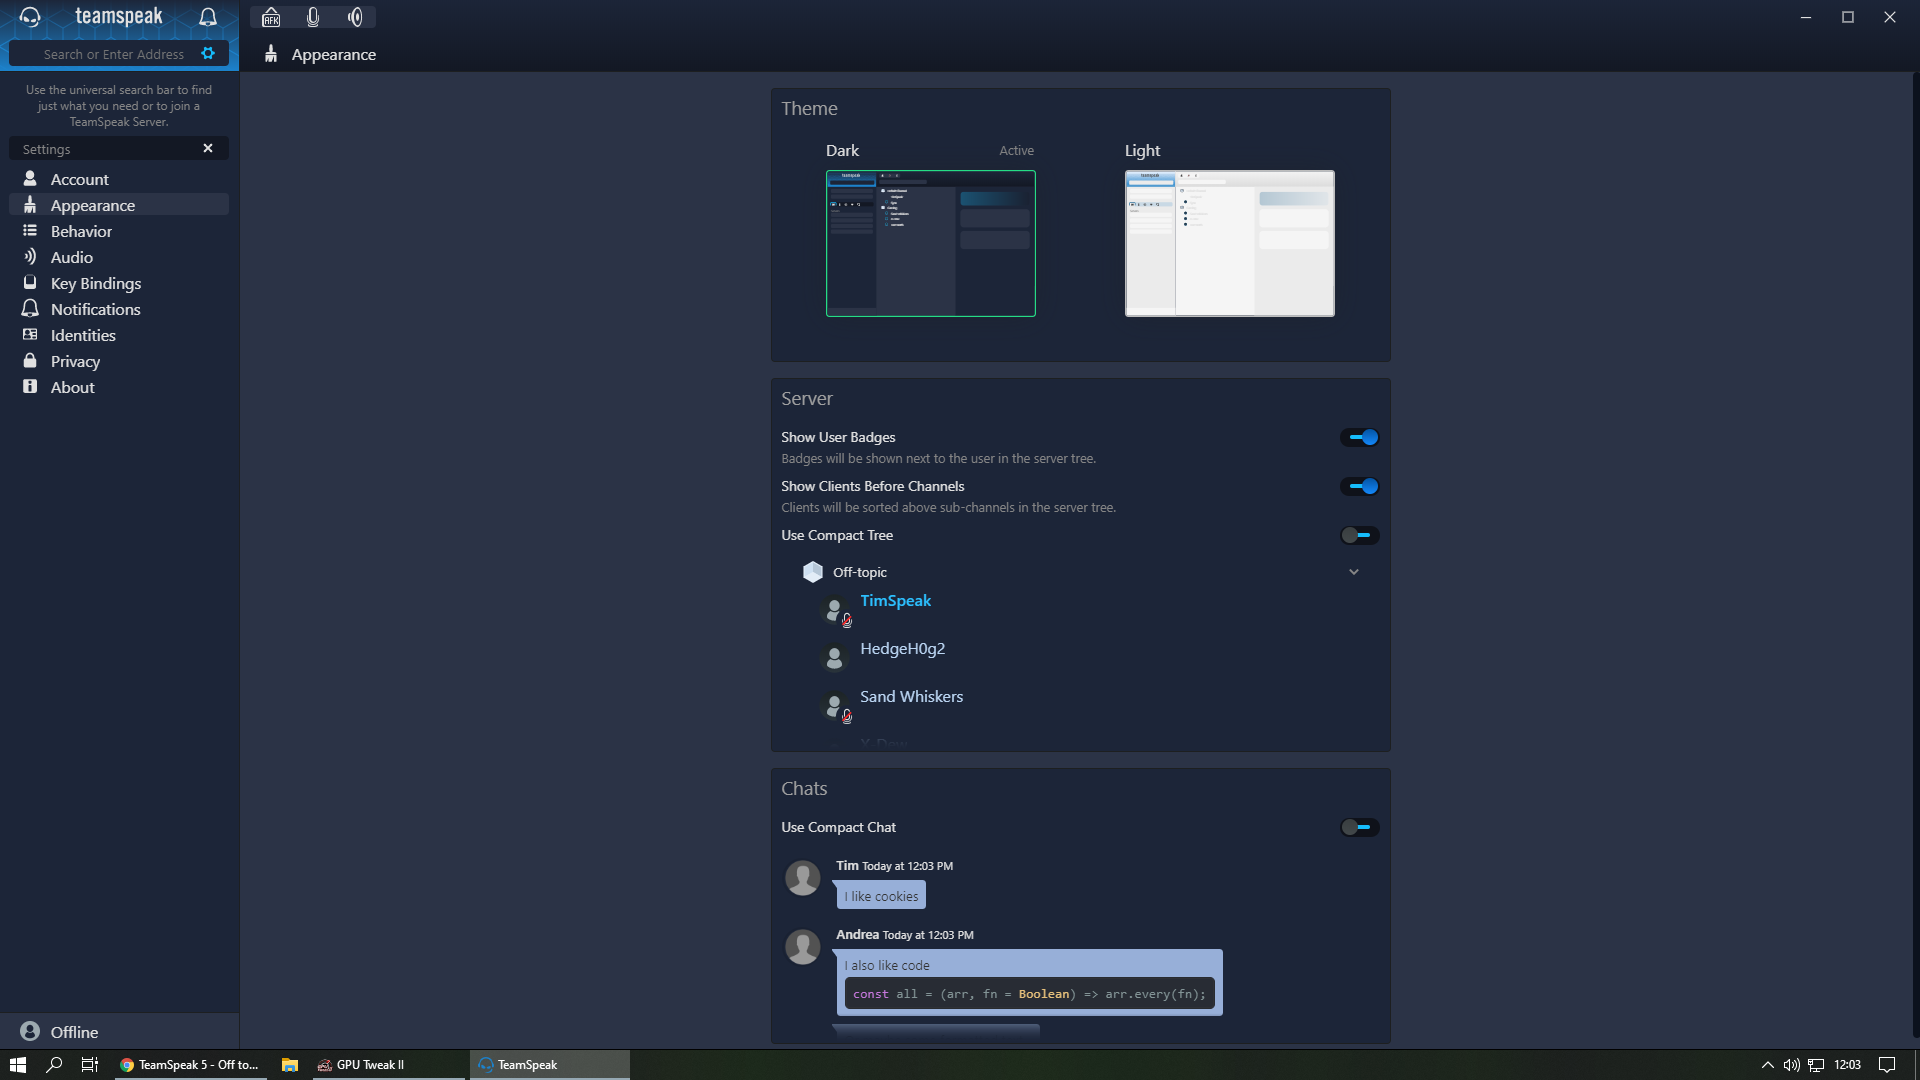This screenshot has width=1920, height=1080.
Task: Close the Settings panel with X
Action: (x=208, y=148)
